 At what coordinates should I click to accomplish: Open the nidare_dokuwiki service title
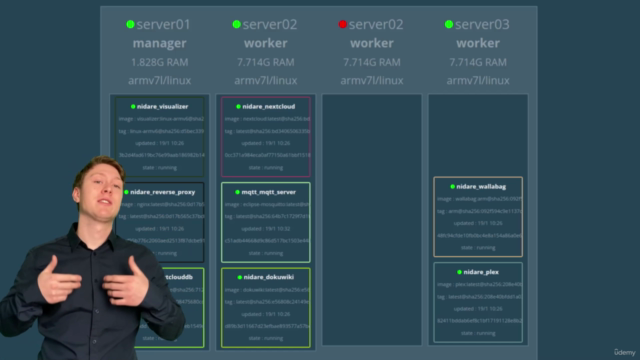[x=269, y=277]
